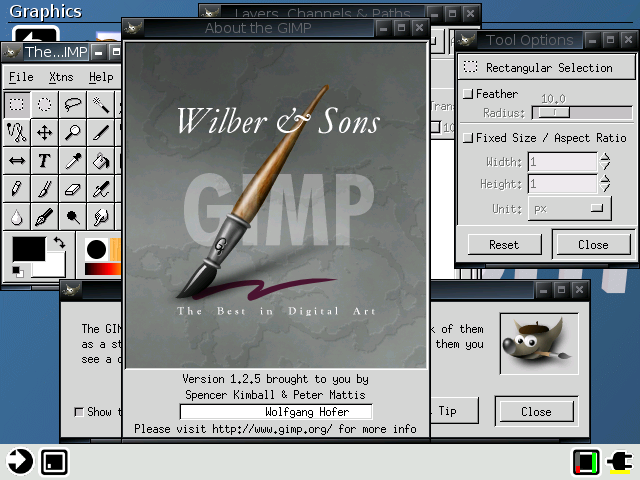Select the Magnify zoom tool
This screenshot has height=480, width=640.
(x=73, y=132)
